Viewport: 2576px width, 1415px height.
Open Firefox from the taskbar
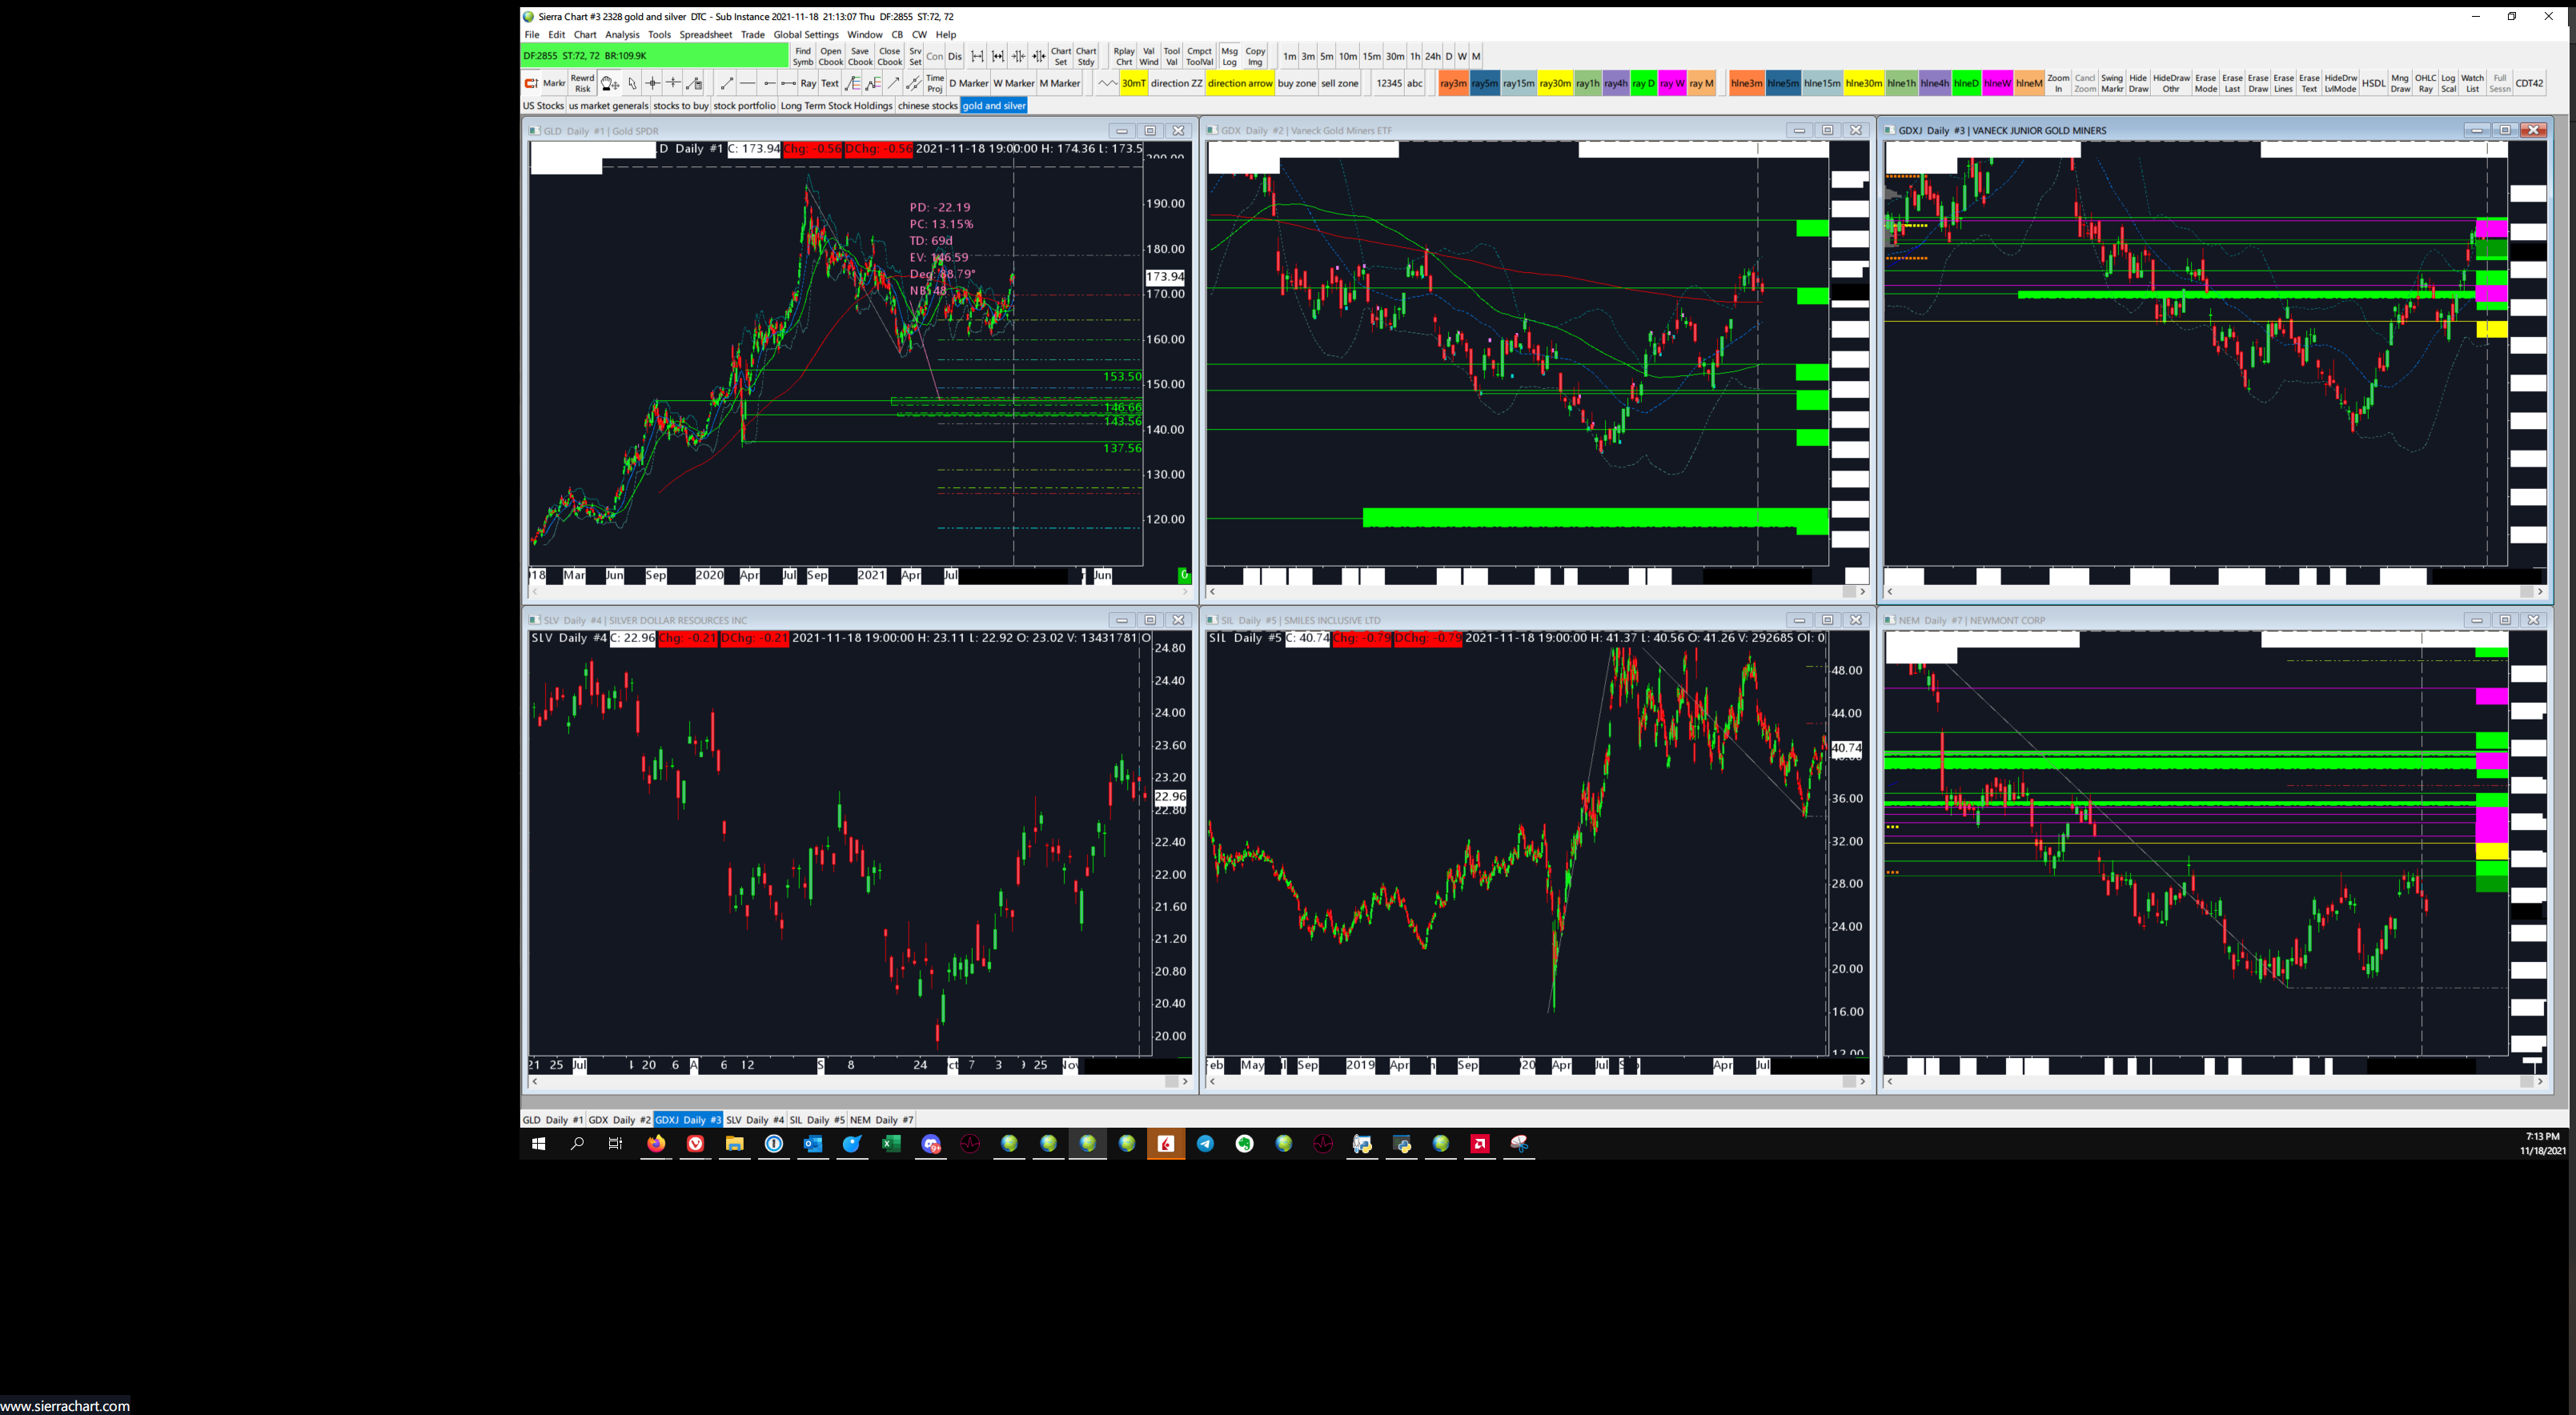coord(656,1143)
